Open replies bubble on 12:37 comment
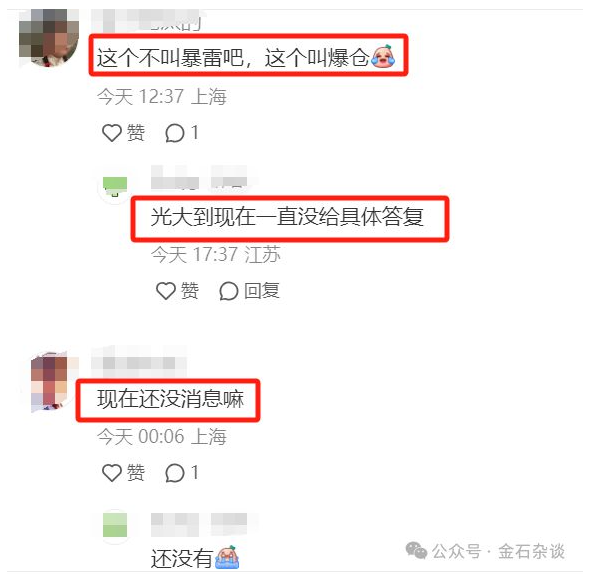Image resolution: width=591 pixels, height=582 pixels. pyautogui.click(x=175, y=133)
